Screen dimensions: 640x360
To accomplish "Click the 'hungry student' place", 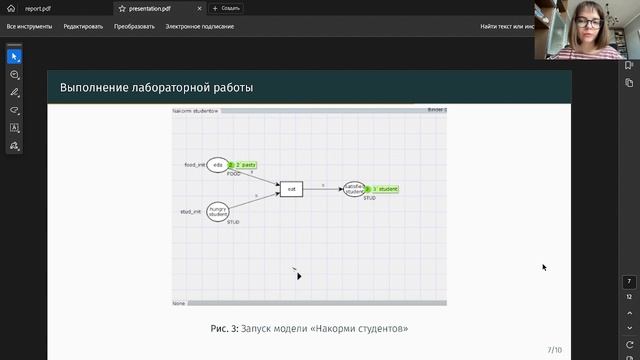I will pos(218,212).
